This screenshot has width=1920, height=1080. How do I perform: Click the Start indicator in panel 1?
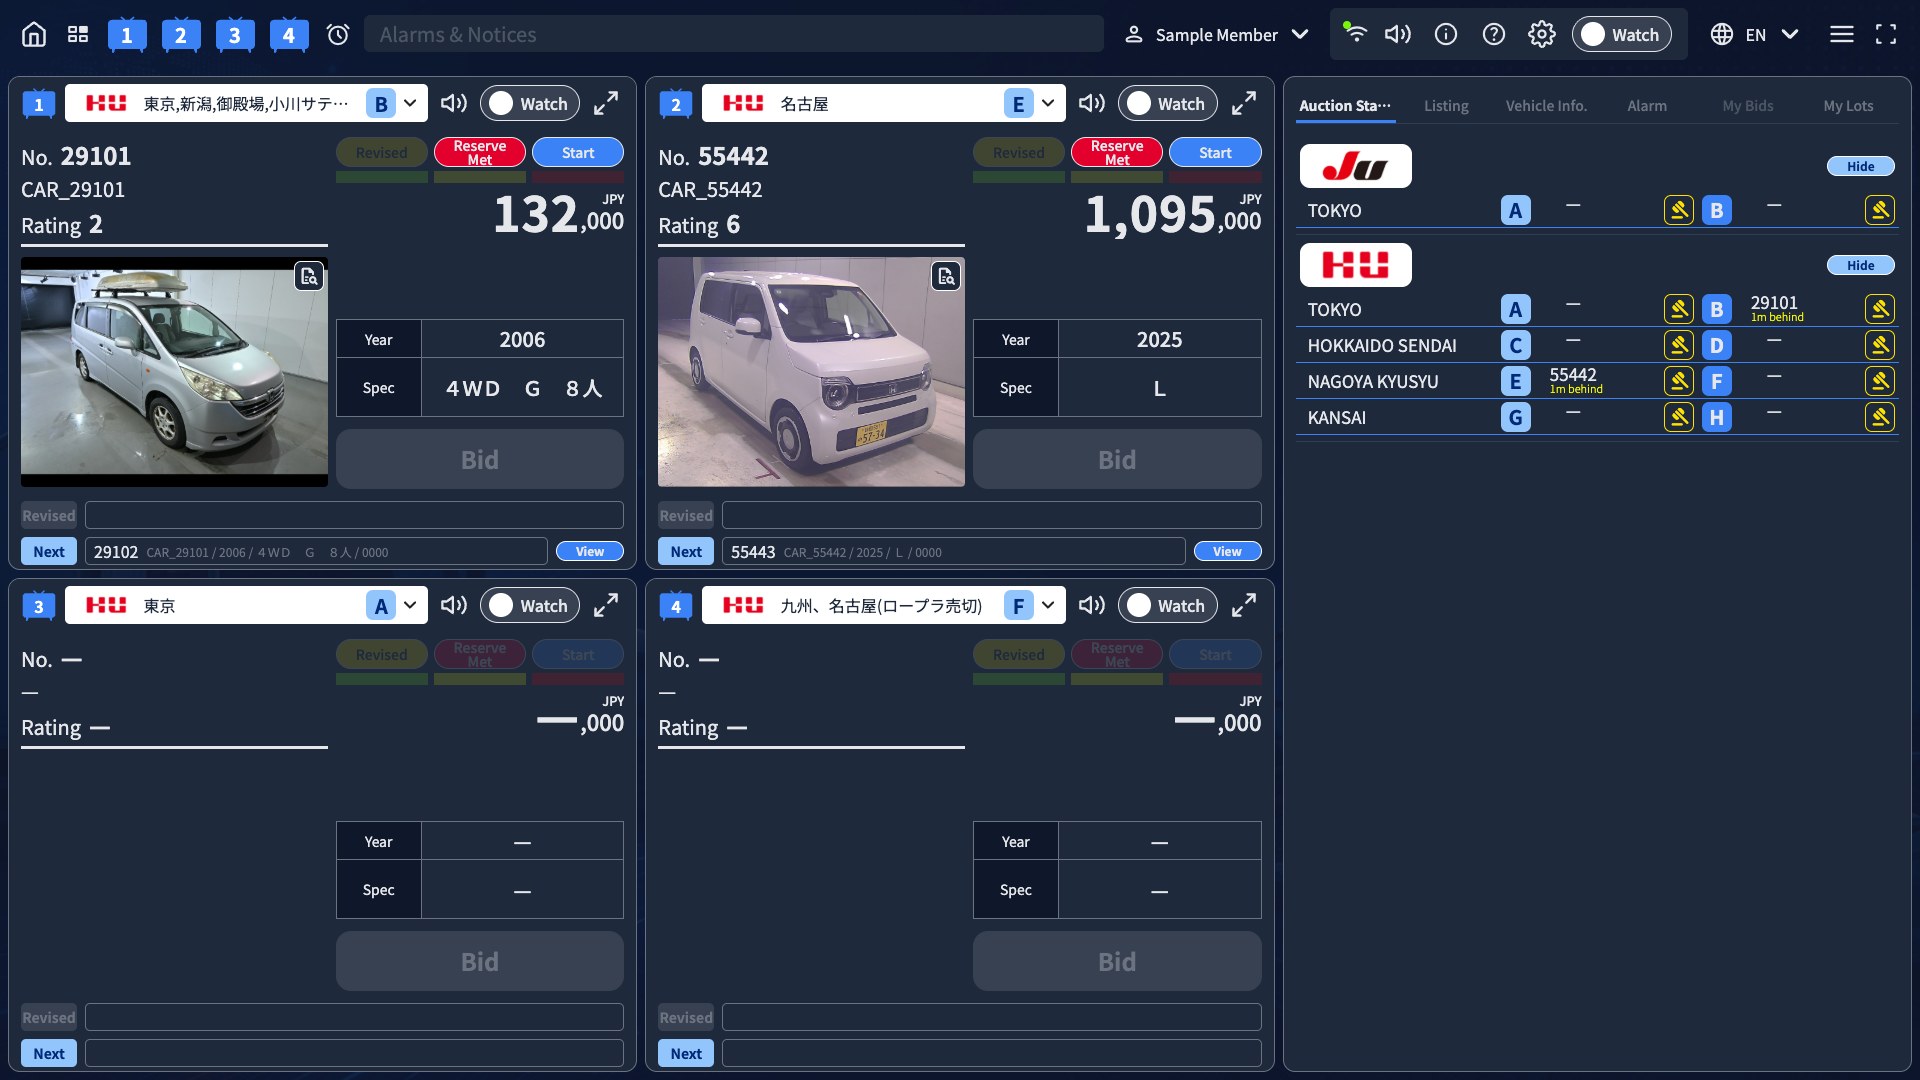pyautogui.click(x=578, y=152)
